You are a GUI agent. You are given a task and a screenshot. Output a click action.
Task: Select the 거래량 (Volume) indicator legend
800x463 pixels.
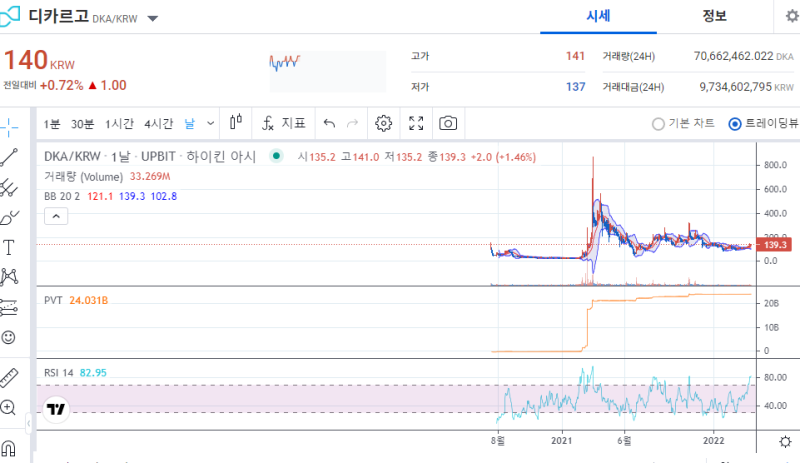click(83, 177)
